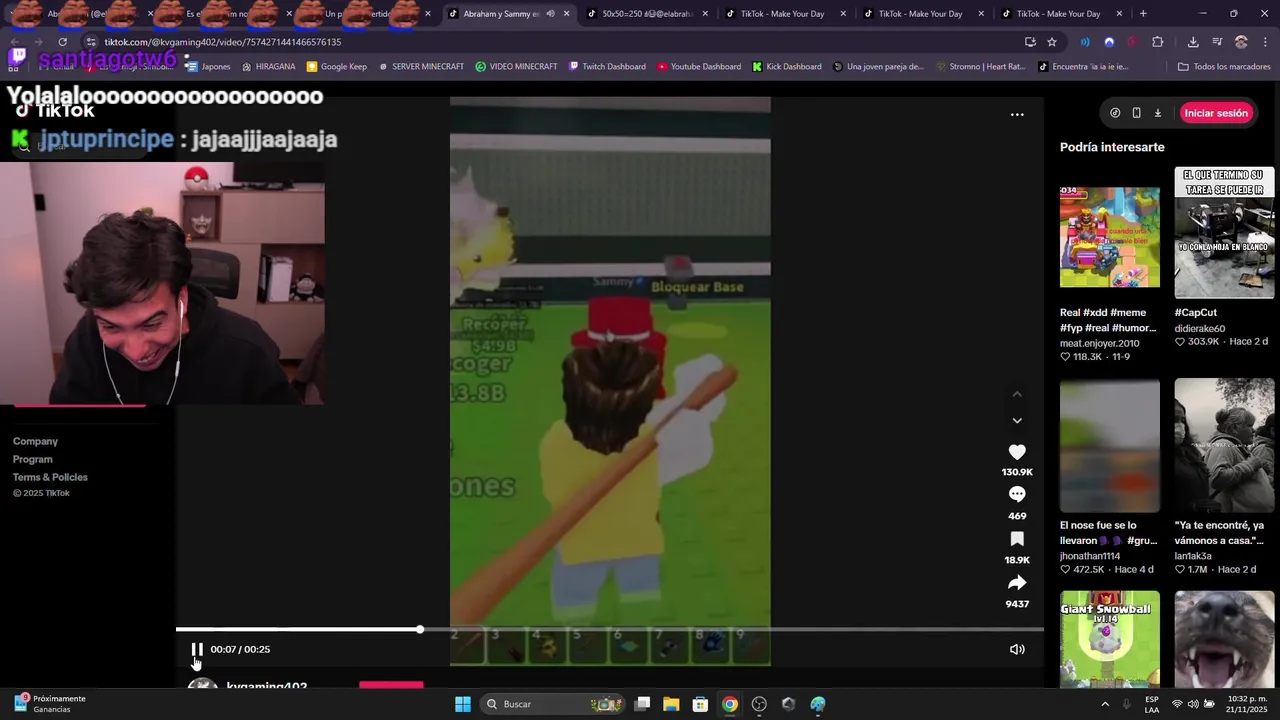
Task: Open the Kick Dashboard bookmark
Action: pyautogui.click(x=786, y=67)
